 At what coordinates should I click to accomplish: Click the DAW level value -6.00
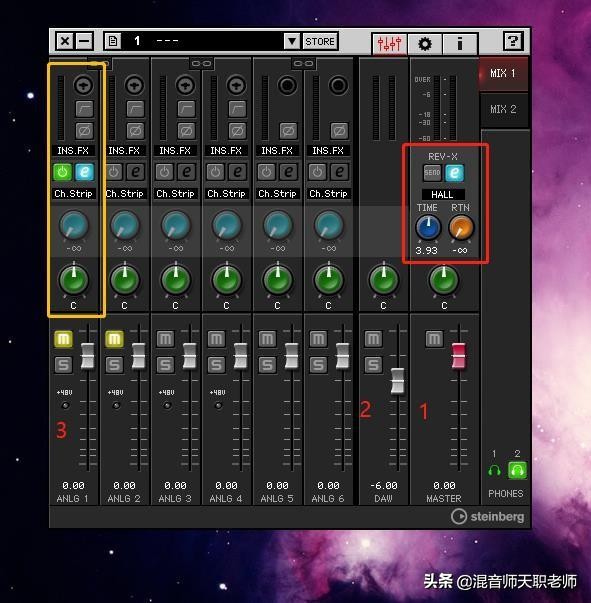click(x=384, y=486)
